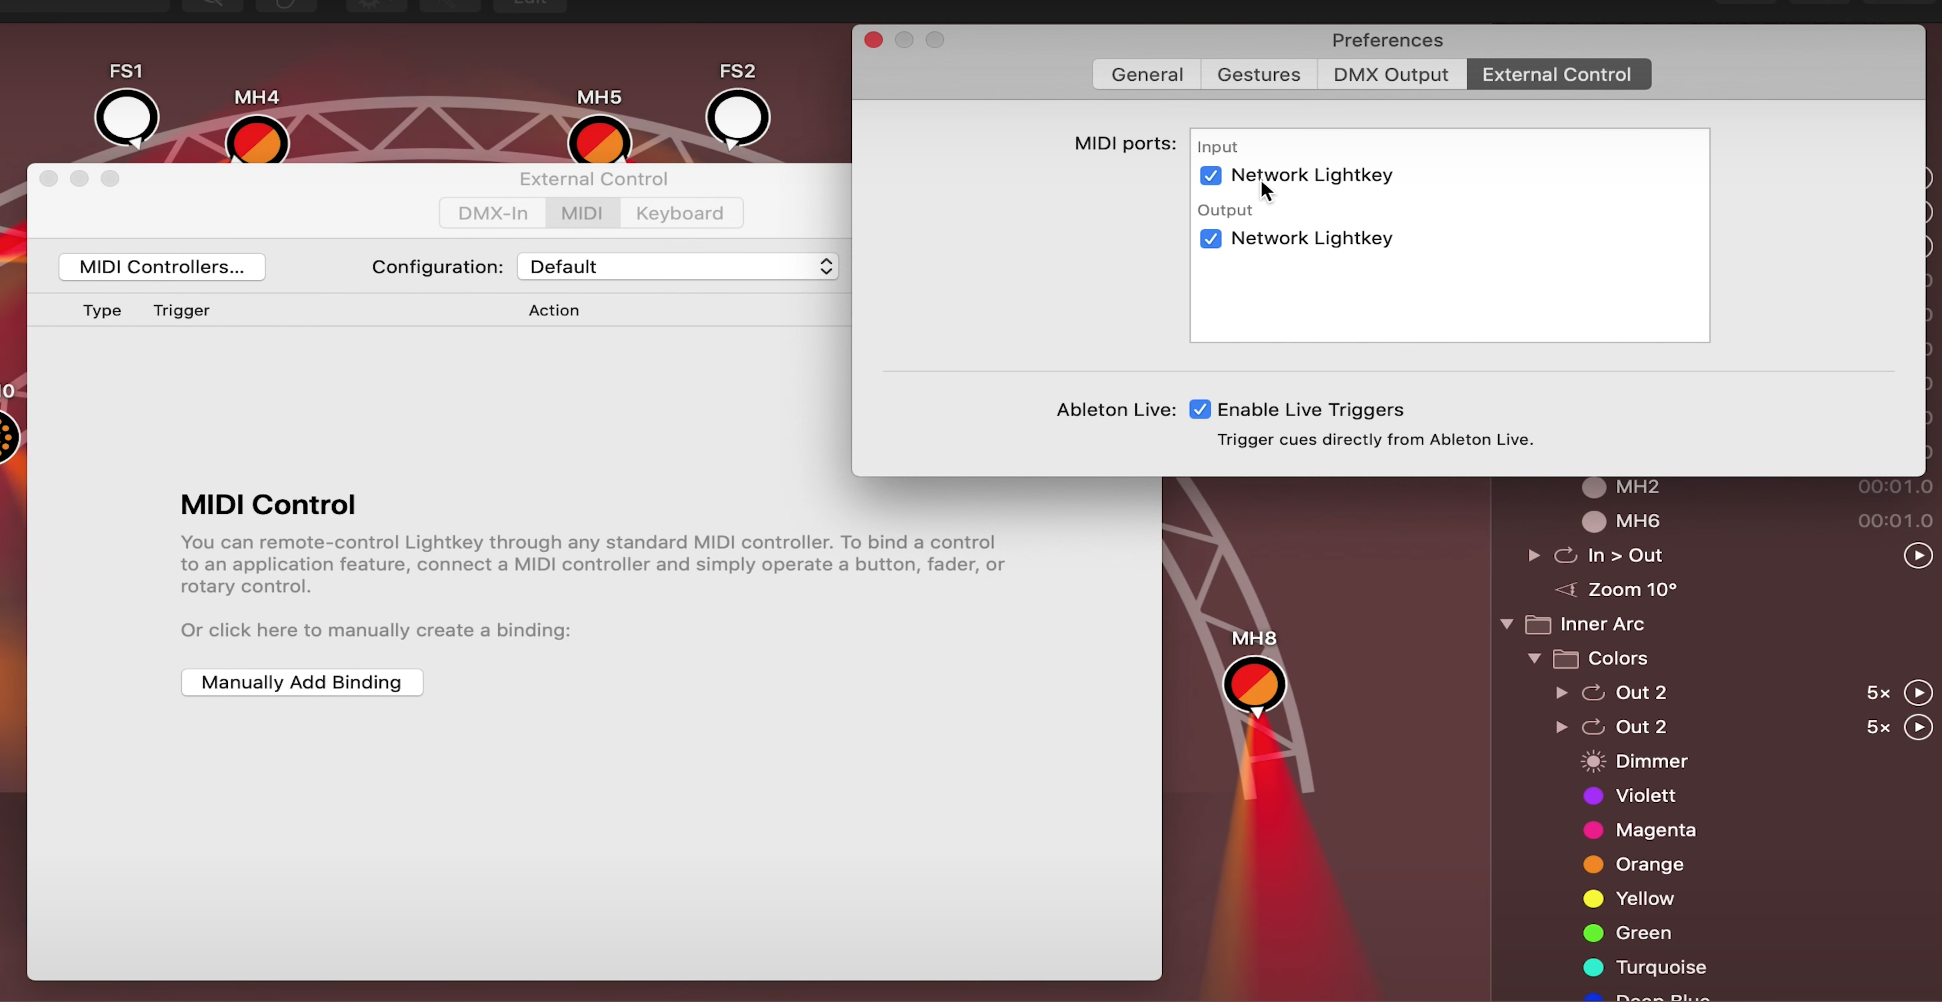Open the Keyboard tab in External Control
1942x1002 pixels.
tap(679, 213)
